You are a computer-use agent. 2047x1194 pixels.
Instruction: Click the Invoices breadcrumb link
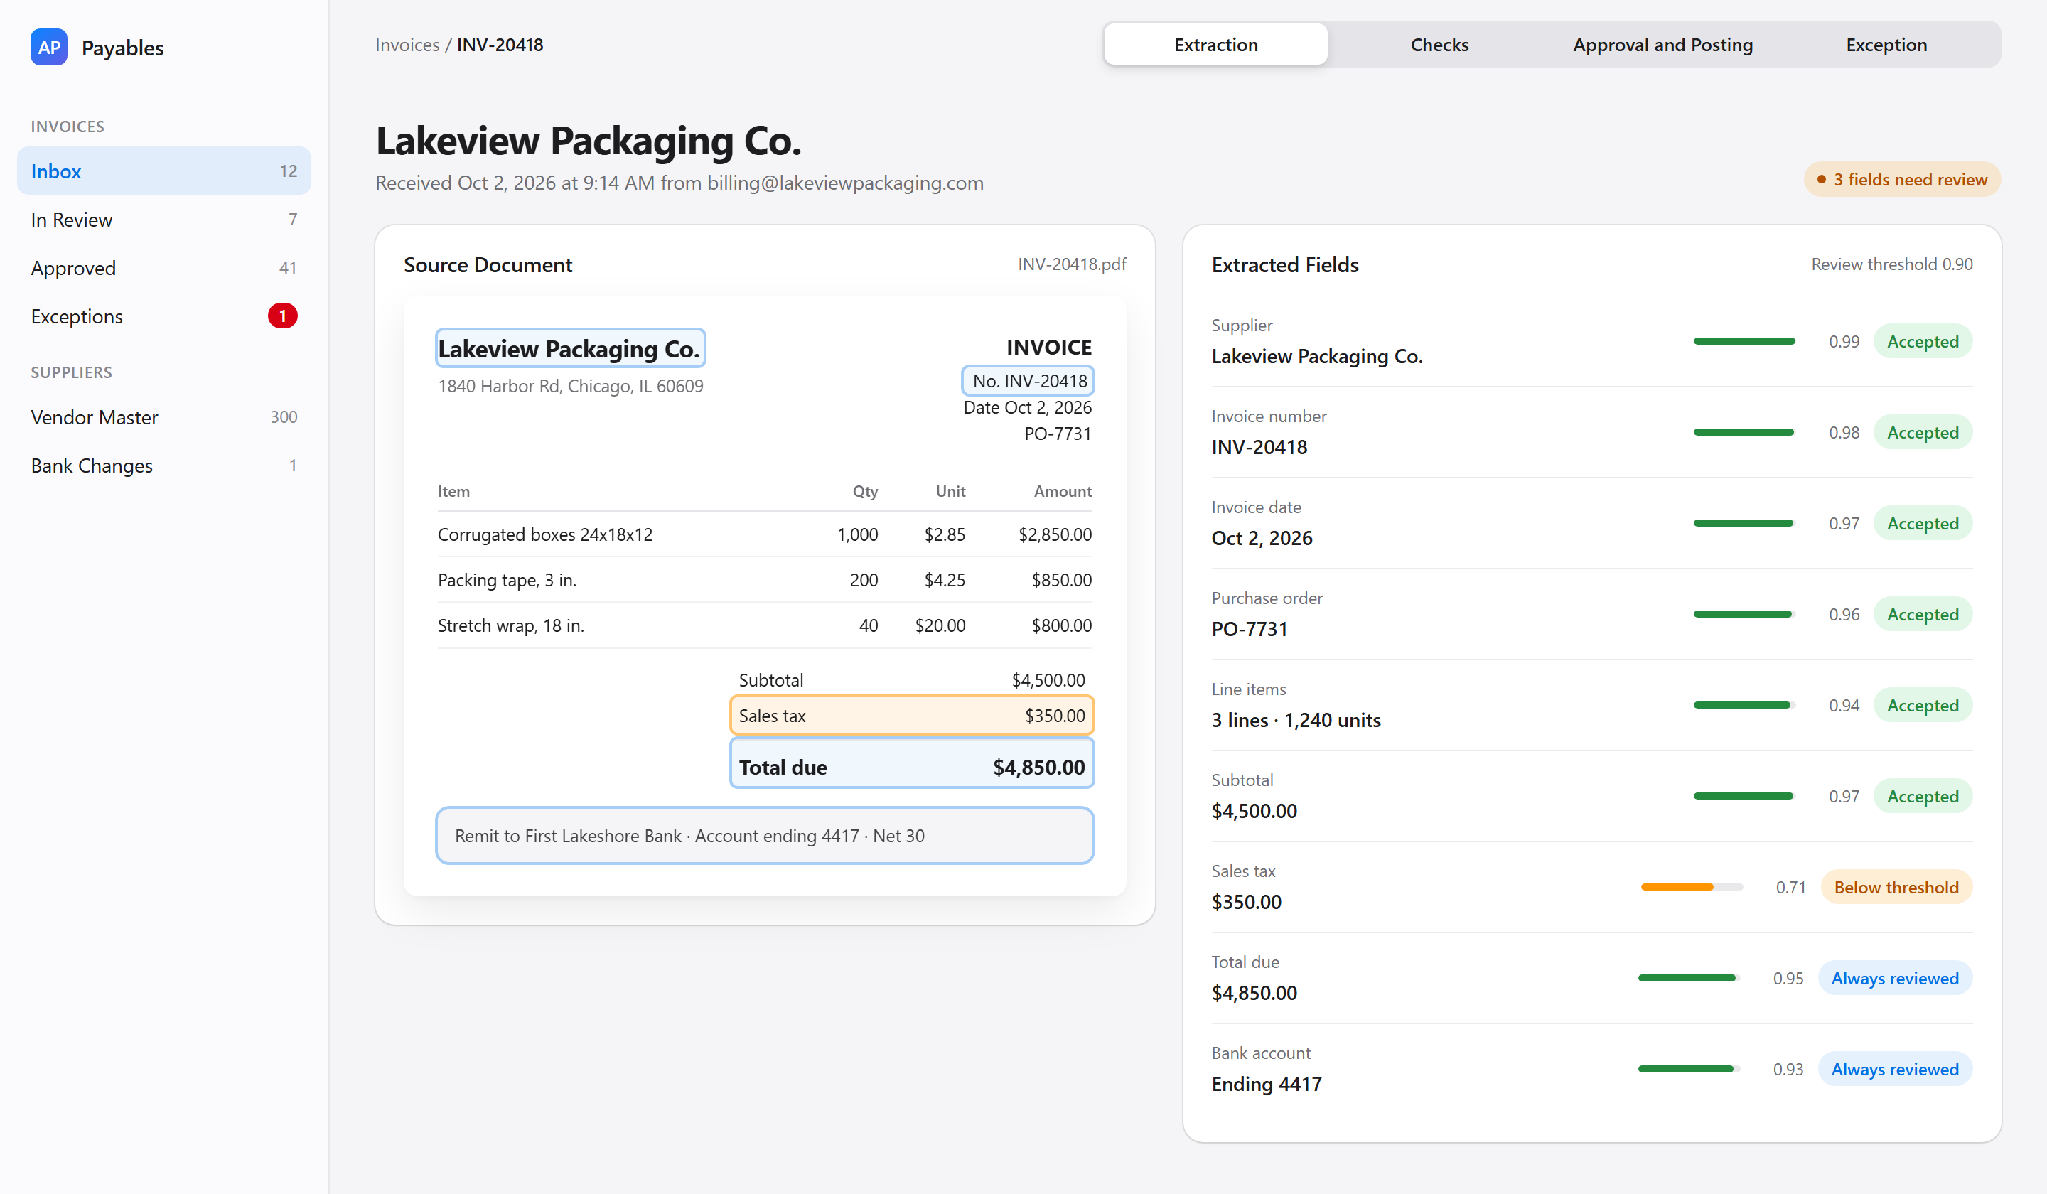(407, 45)
